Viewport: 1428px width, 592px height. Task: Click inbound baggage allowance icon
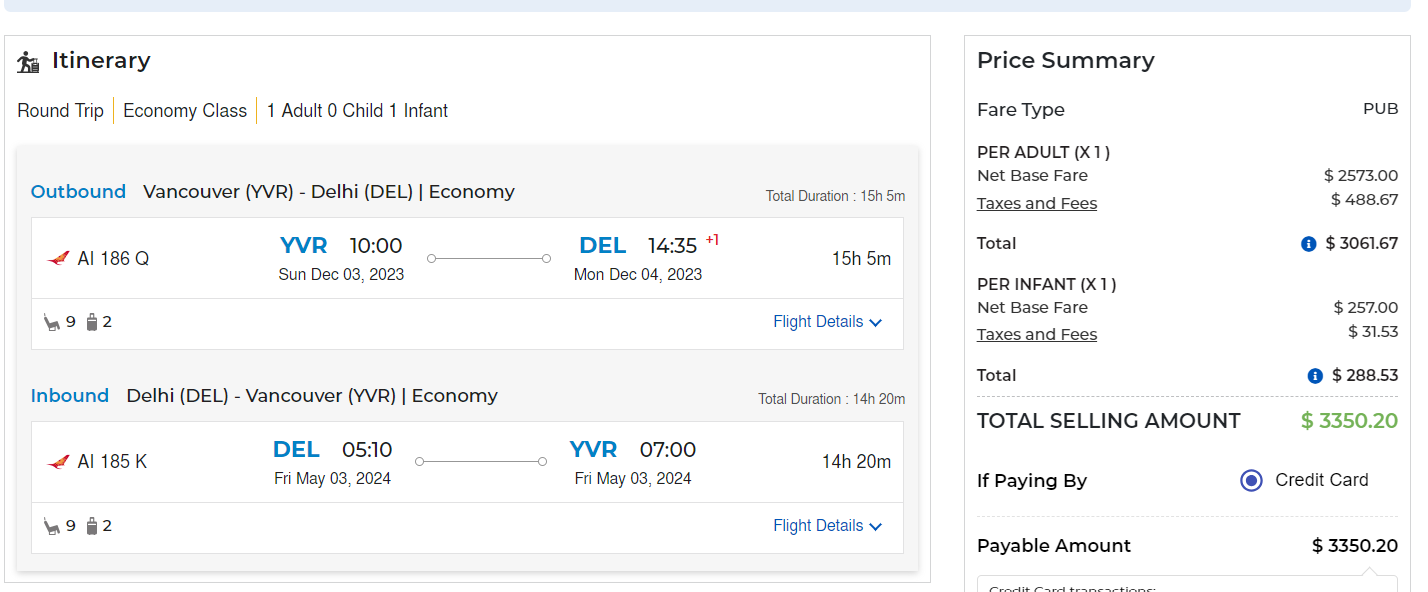tap(92, 526)
